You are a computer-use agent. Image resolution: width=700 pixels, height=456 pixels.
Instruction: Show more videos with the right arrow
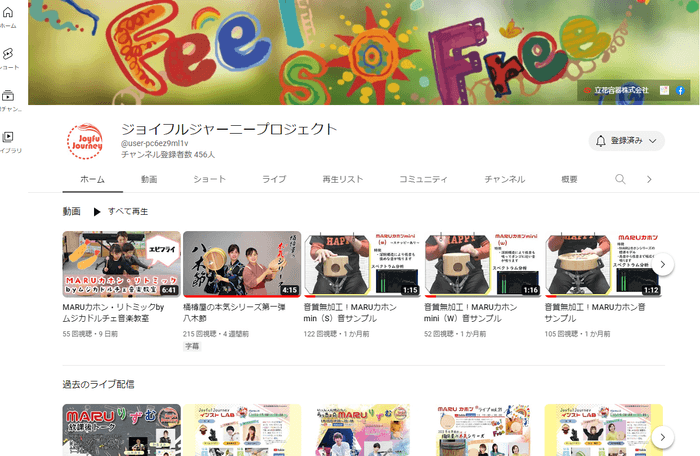(x=661, y=264)
